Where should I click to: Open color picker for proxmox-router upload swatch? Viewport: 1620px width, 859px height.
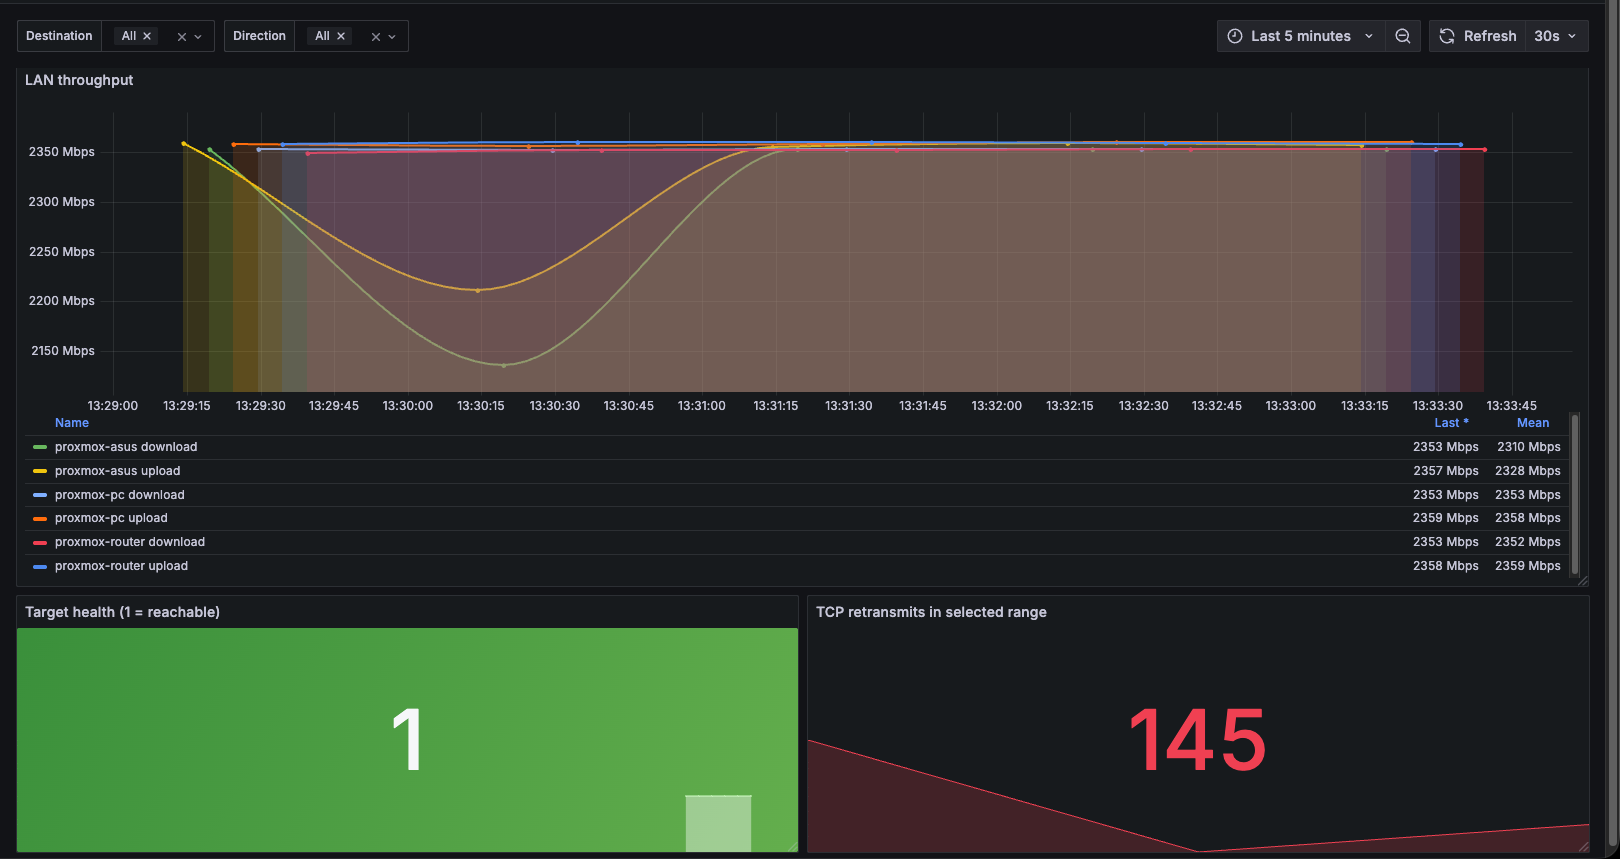click(x=40, y=566)
